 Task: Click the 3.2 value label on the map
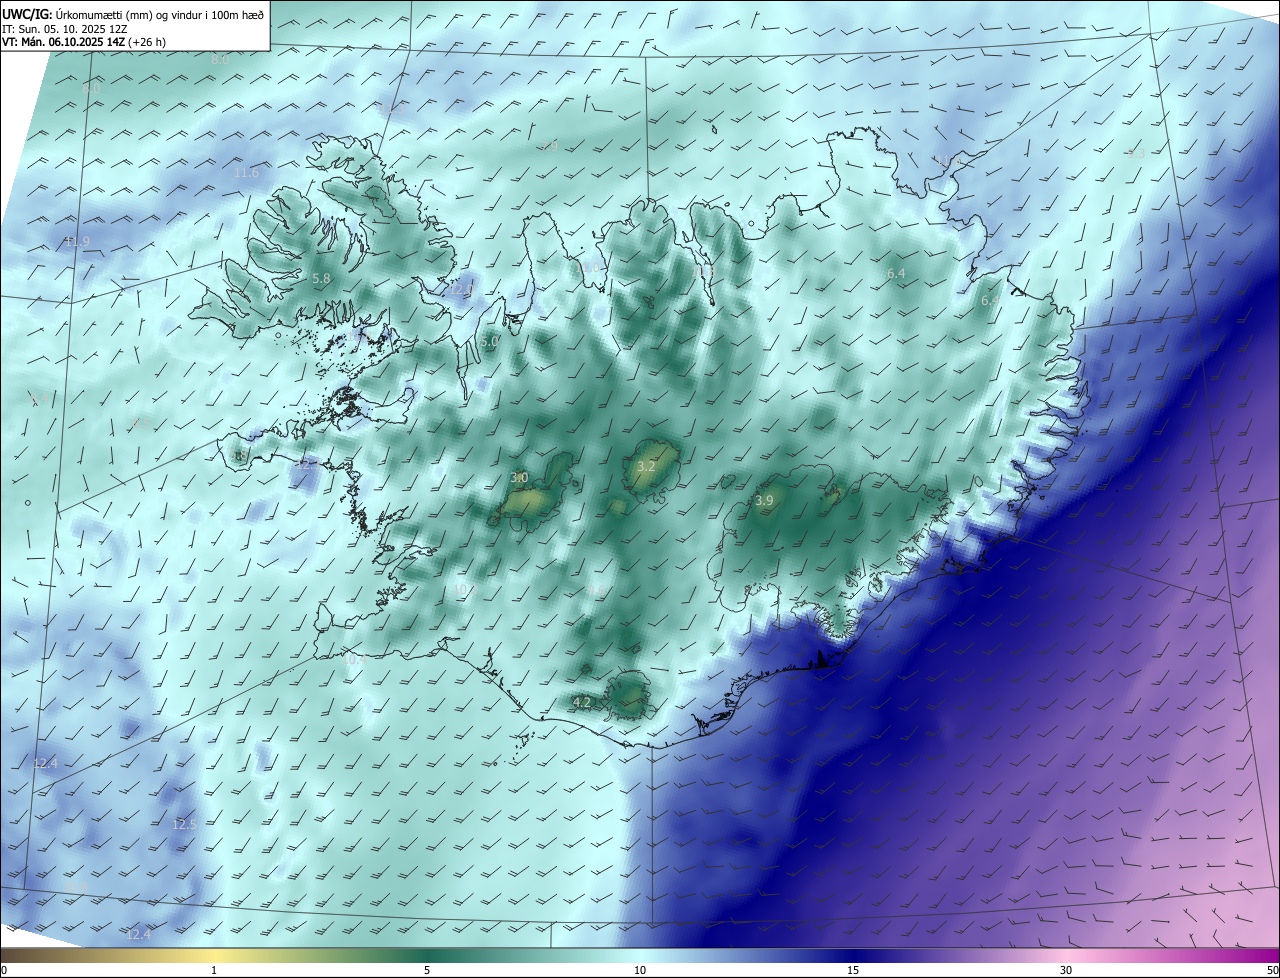click(646, 467)
